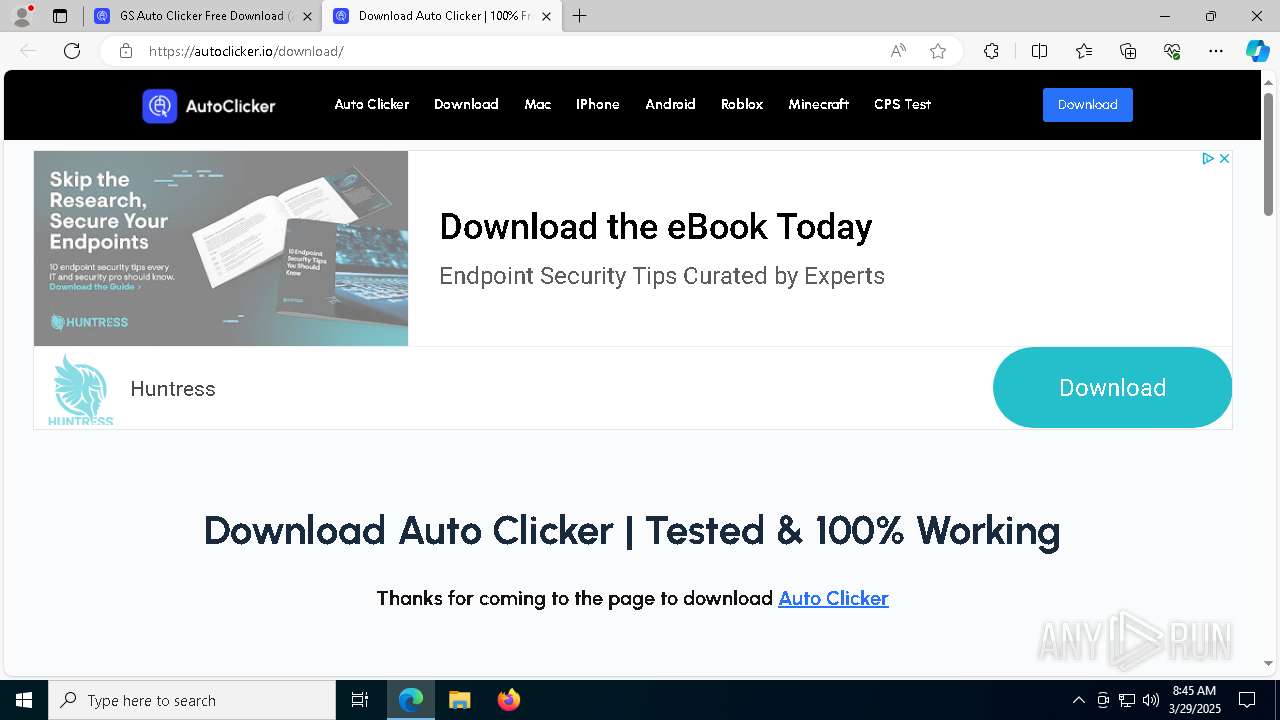Close the GS Auto Clicker tab
Screen dimensions: 1280x720
pos(307,16)
